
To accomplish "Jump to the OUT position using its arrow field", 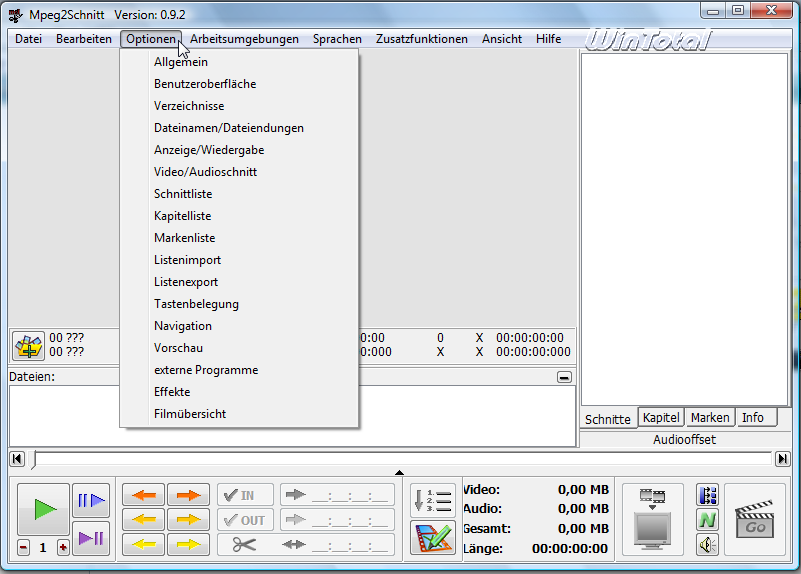I will tap(338, 520).
